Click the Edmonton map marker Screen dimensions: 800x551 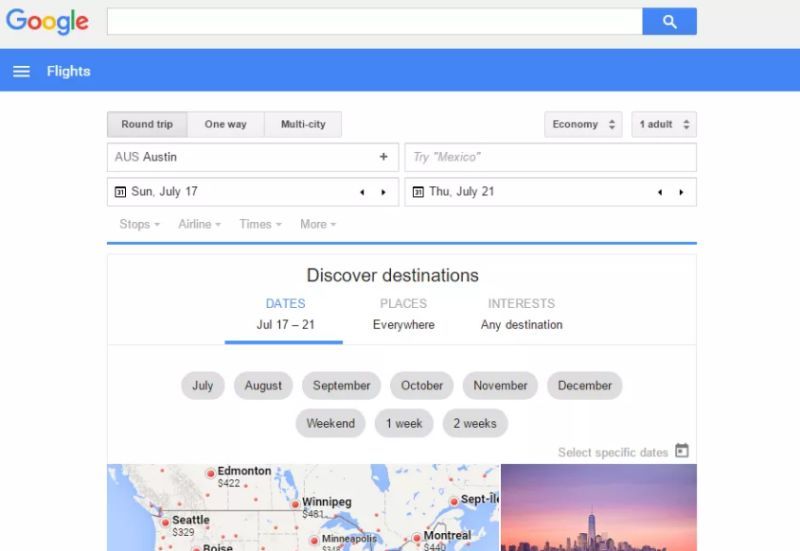(210, 473)
